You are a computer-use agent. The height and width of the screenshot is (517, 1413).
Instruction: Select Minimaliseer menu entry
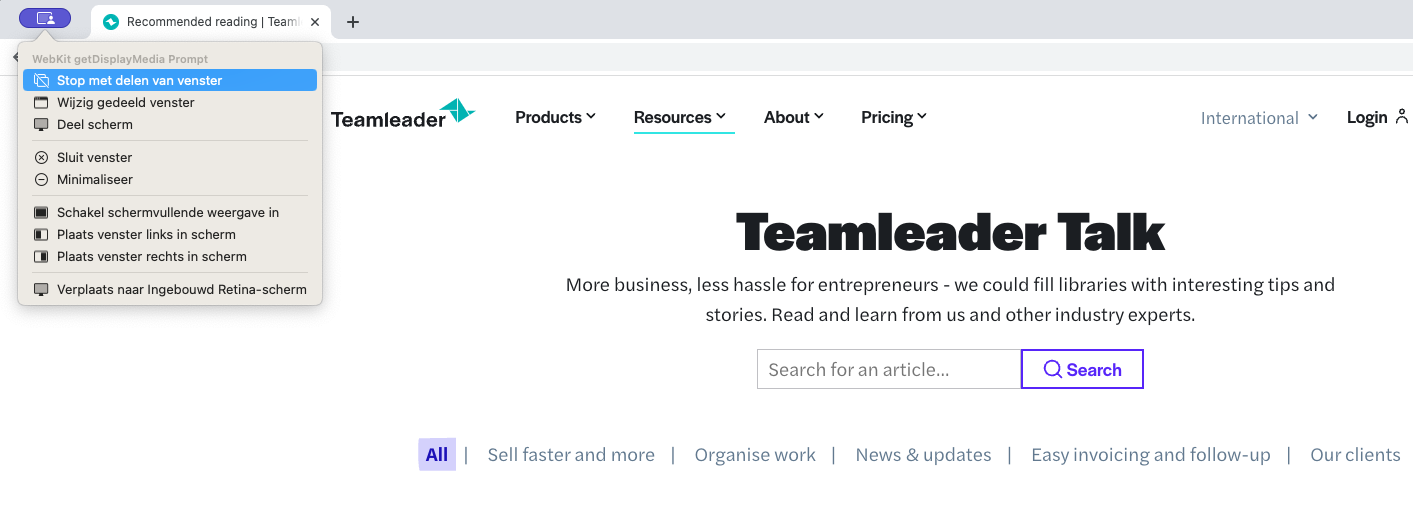[170, 179]
